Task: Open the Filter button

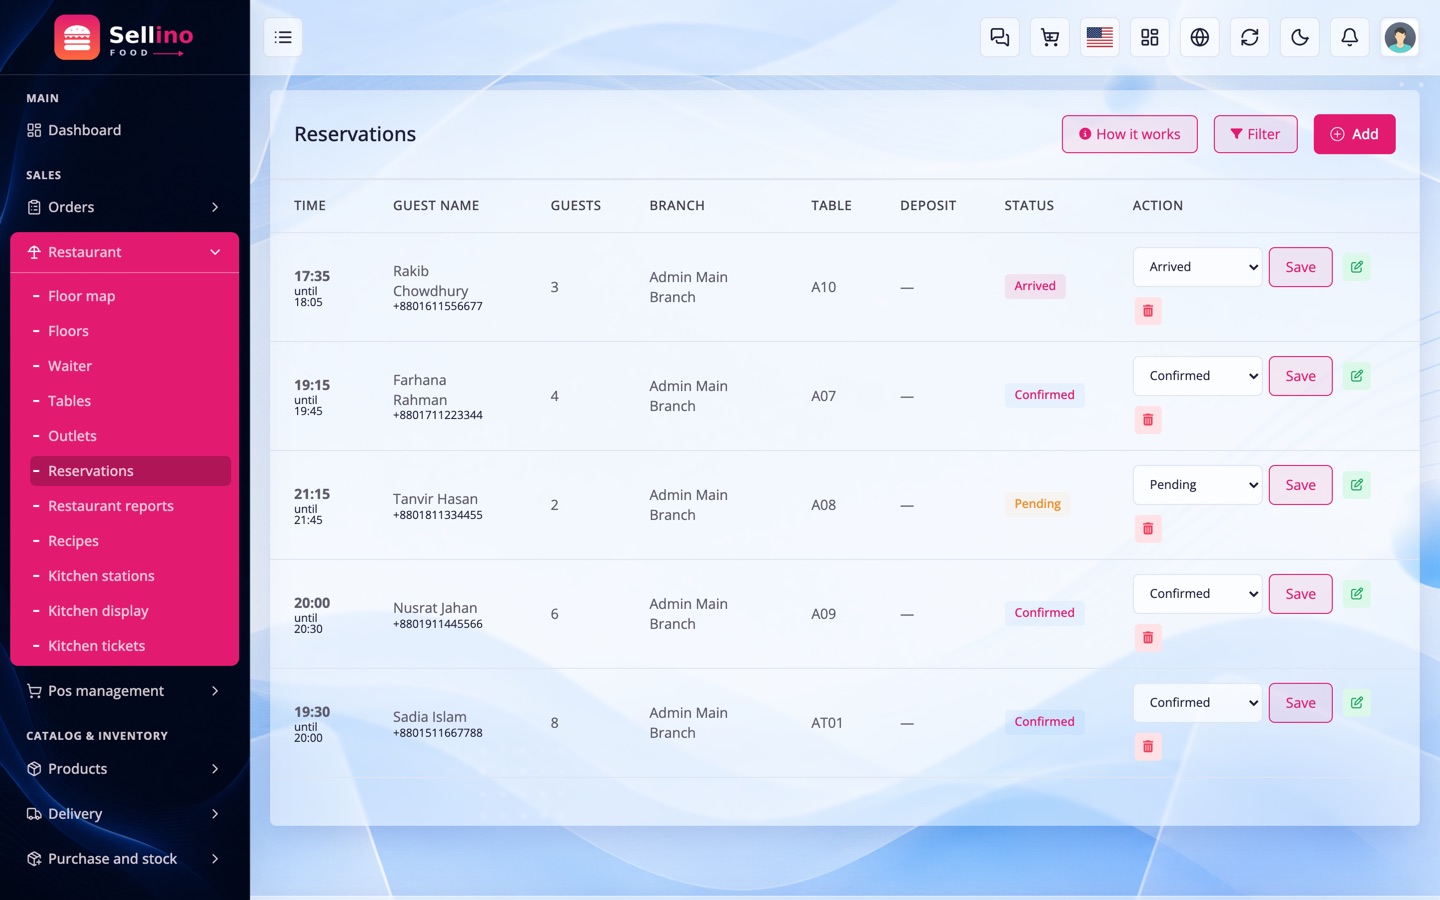Action: [1255, 134]
